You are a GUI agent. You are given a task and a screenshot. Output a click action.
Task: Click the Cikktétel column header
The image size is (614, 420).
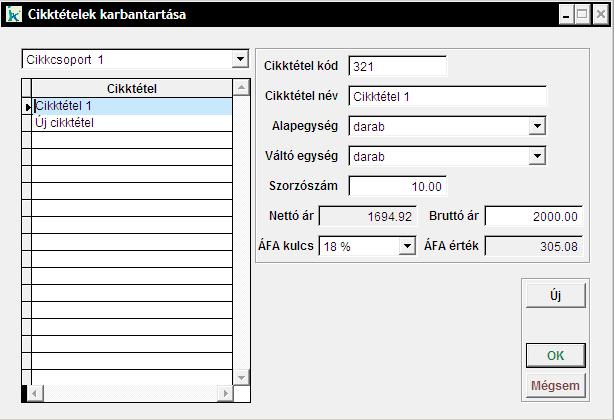(x=131, y=89)
